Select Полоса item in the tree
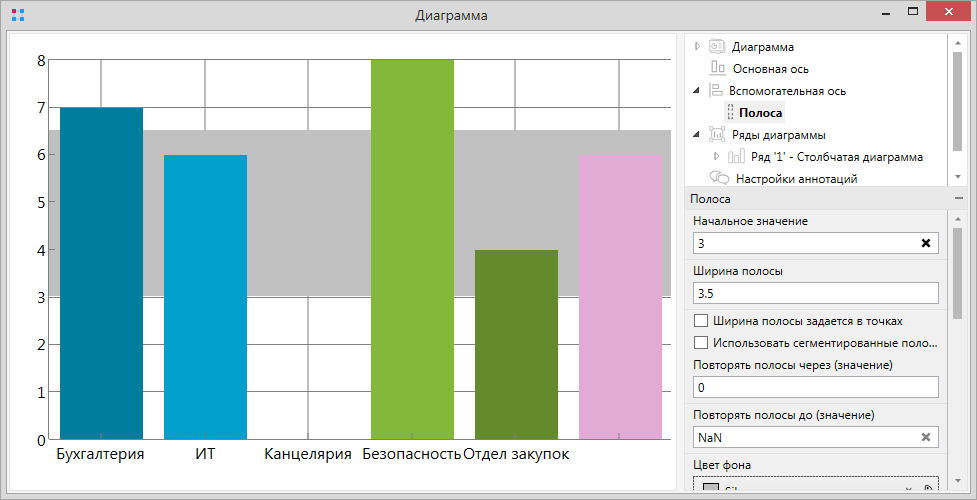 (760, 113)
